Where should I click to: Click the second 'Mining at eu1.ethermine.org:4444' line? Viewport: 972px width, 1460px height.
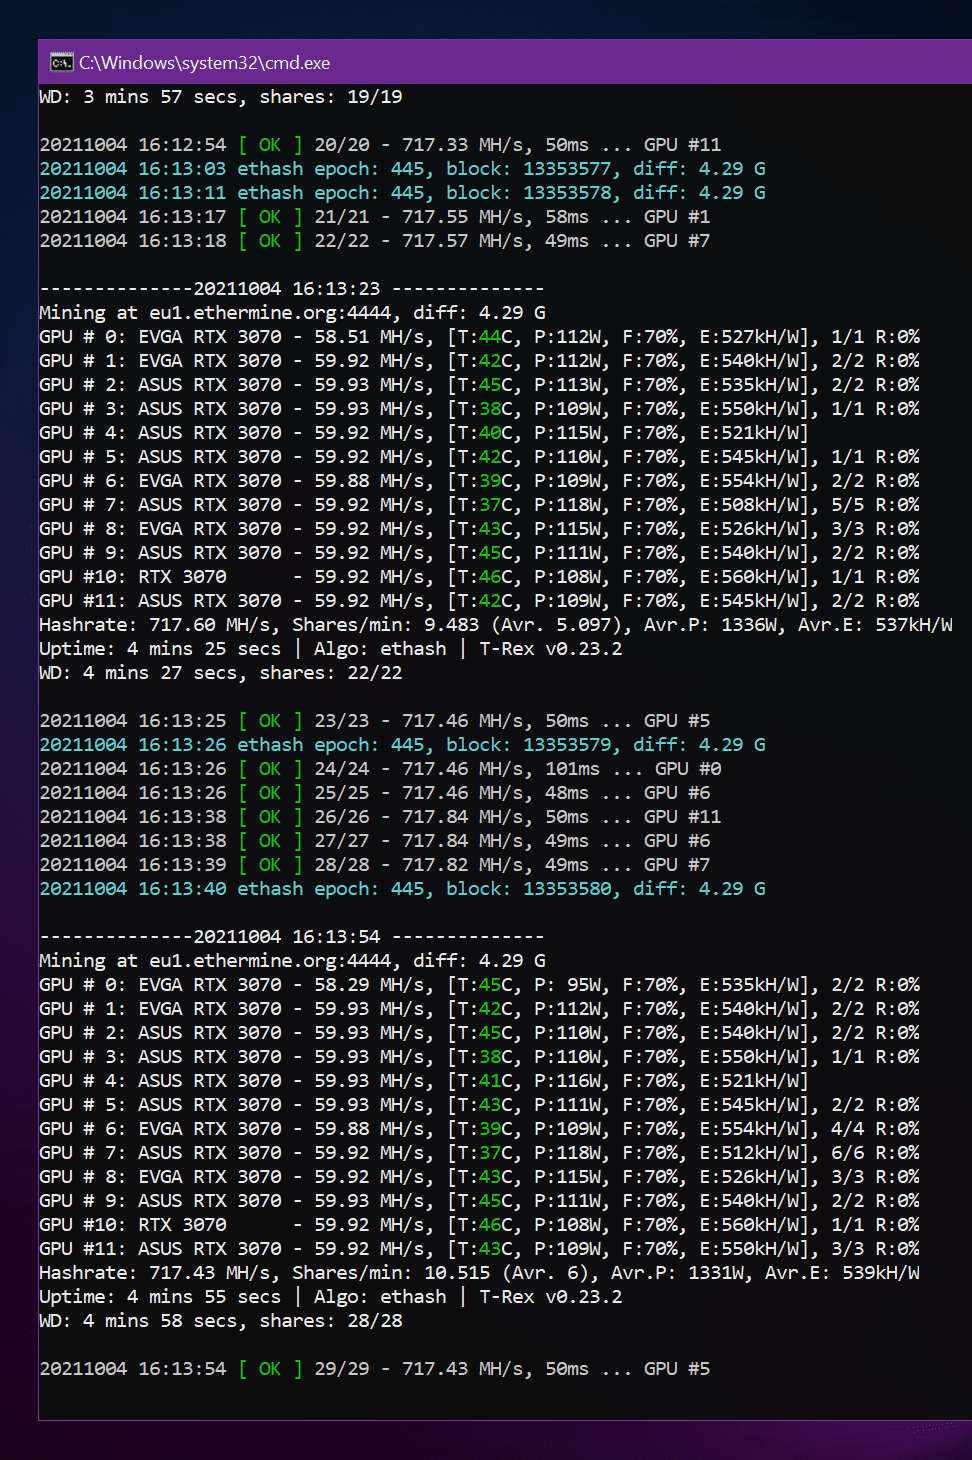[292, 961]
